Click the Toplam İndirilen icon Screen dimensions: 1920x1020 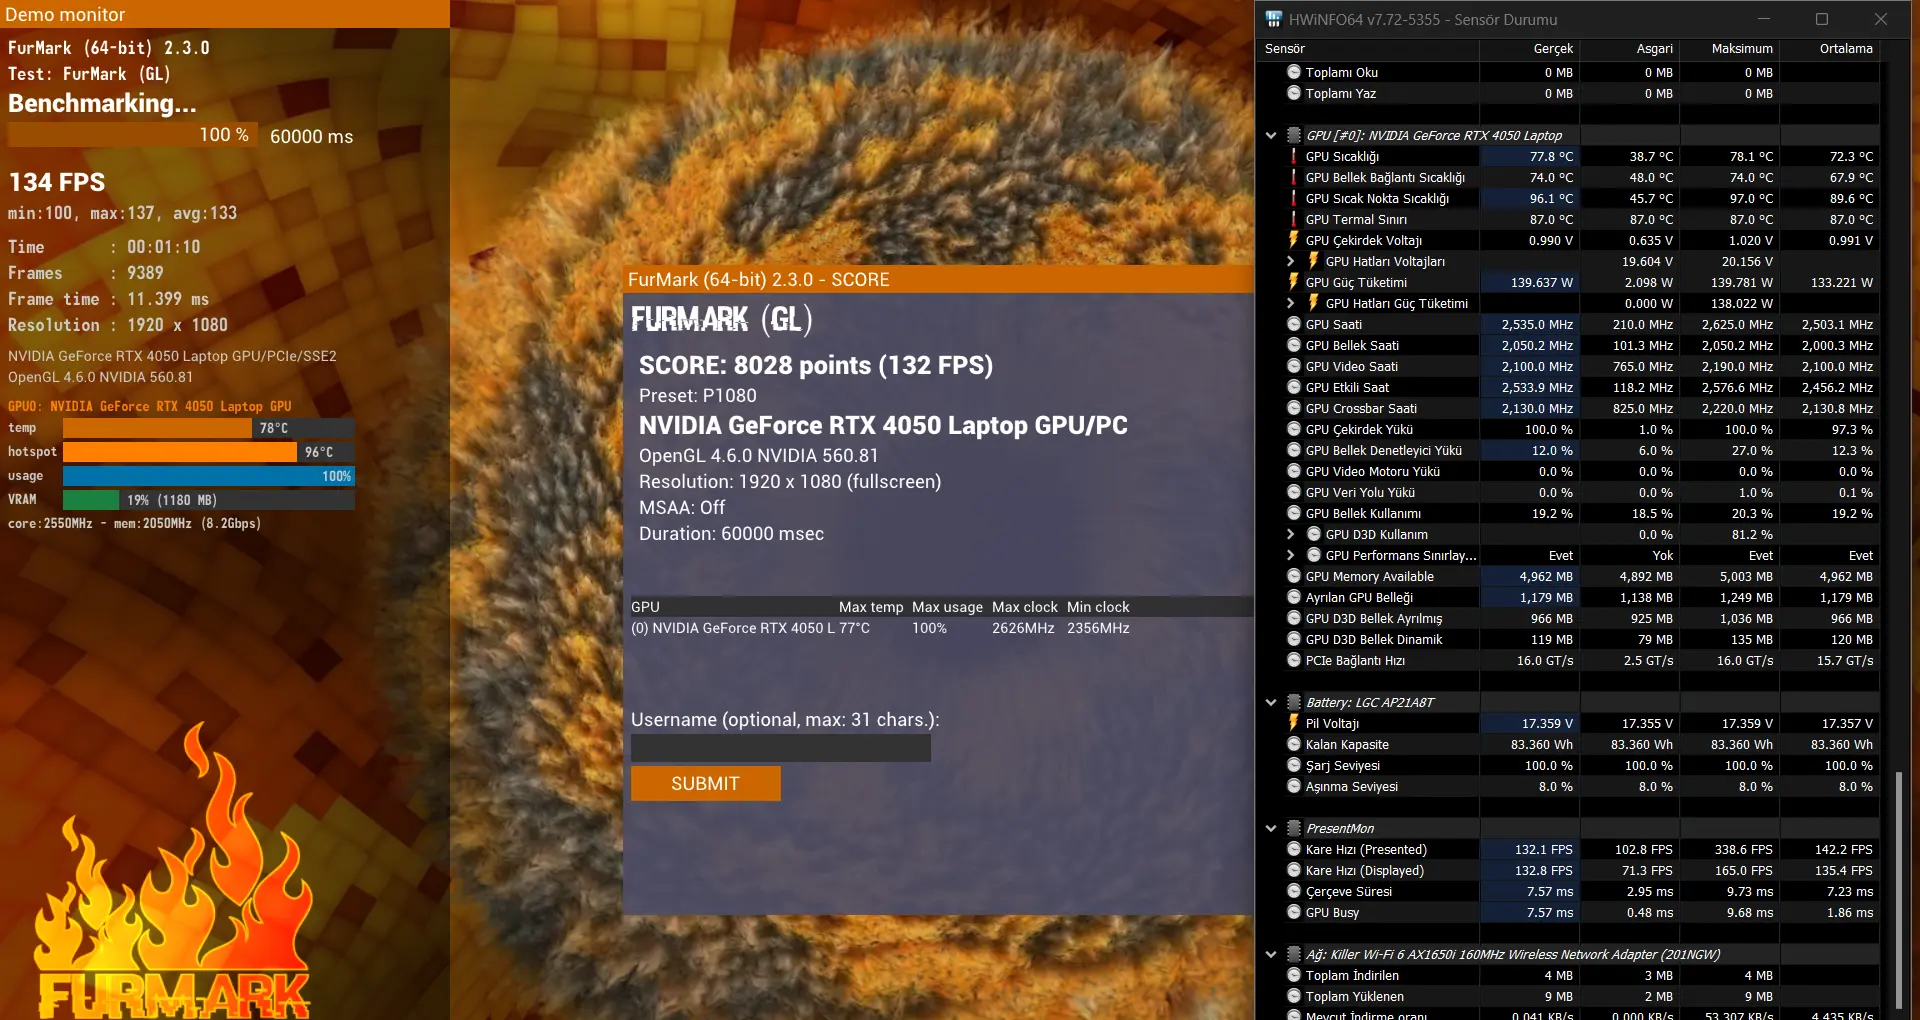(x=1294, y=976)
